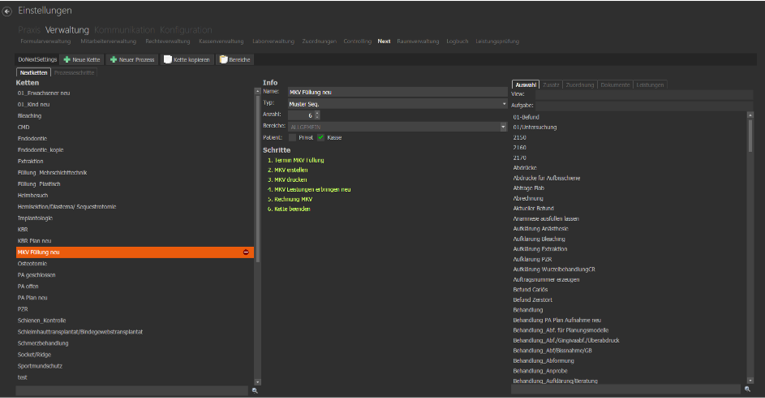Screen dimensions: 765x398
Task: Click the Name field containing MKV Füllung neu
Action: tap(397, 92)
